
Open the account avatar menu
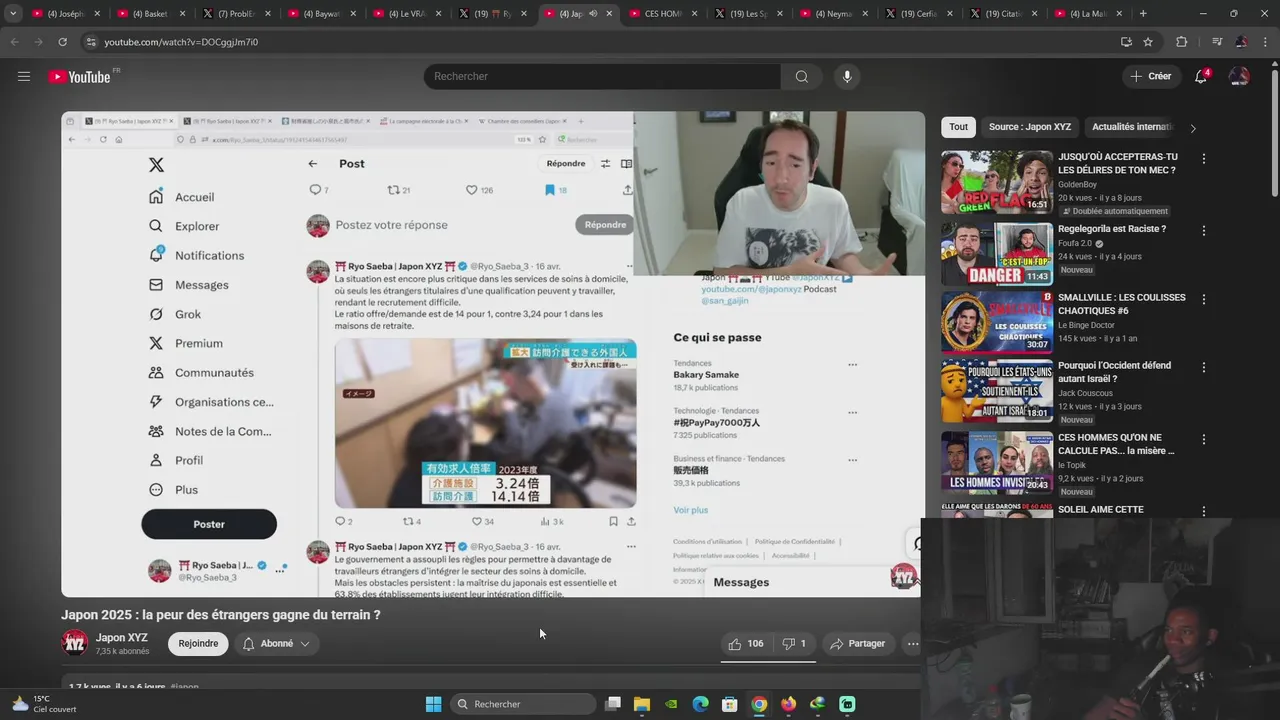pos(1239,77)
